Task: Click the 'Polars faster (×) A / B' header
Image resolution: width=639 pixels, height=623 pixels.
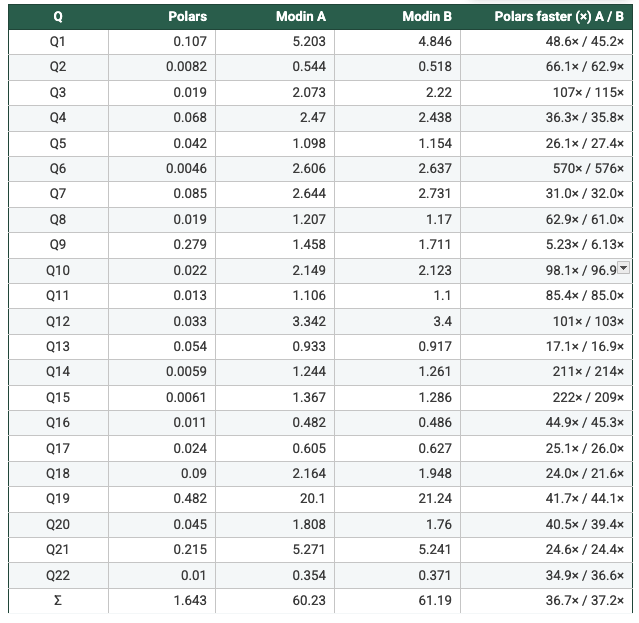Action: (x=559, y=17)
